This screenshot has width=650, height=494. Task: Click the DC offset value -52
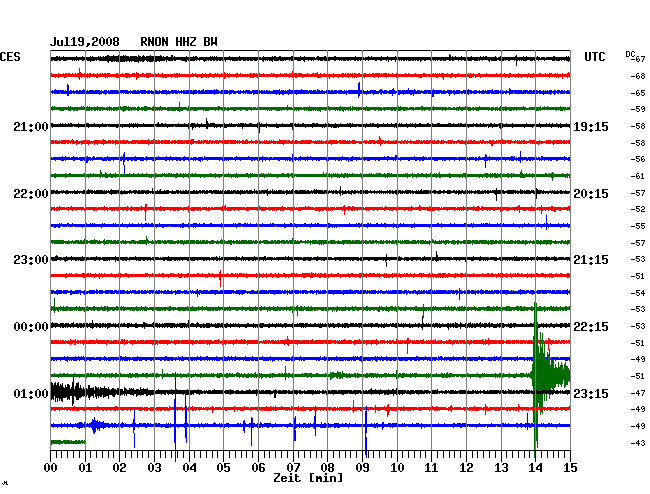tap(638, 209)
